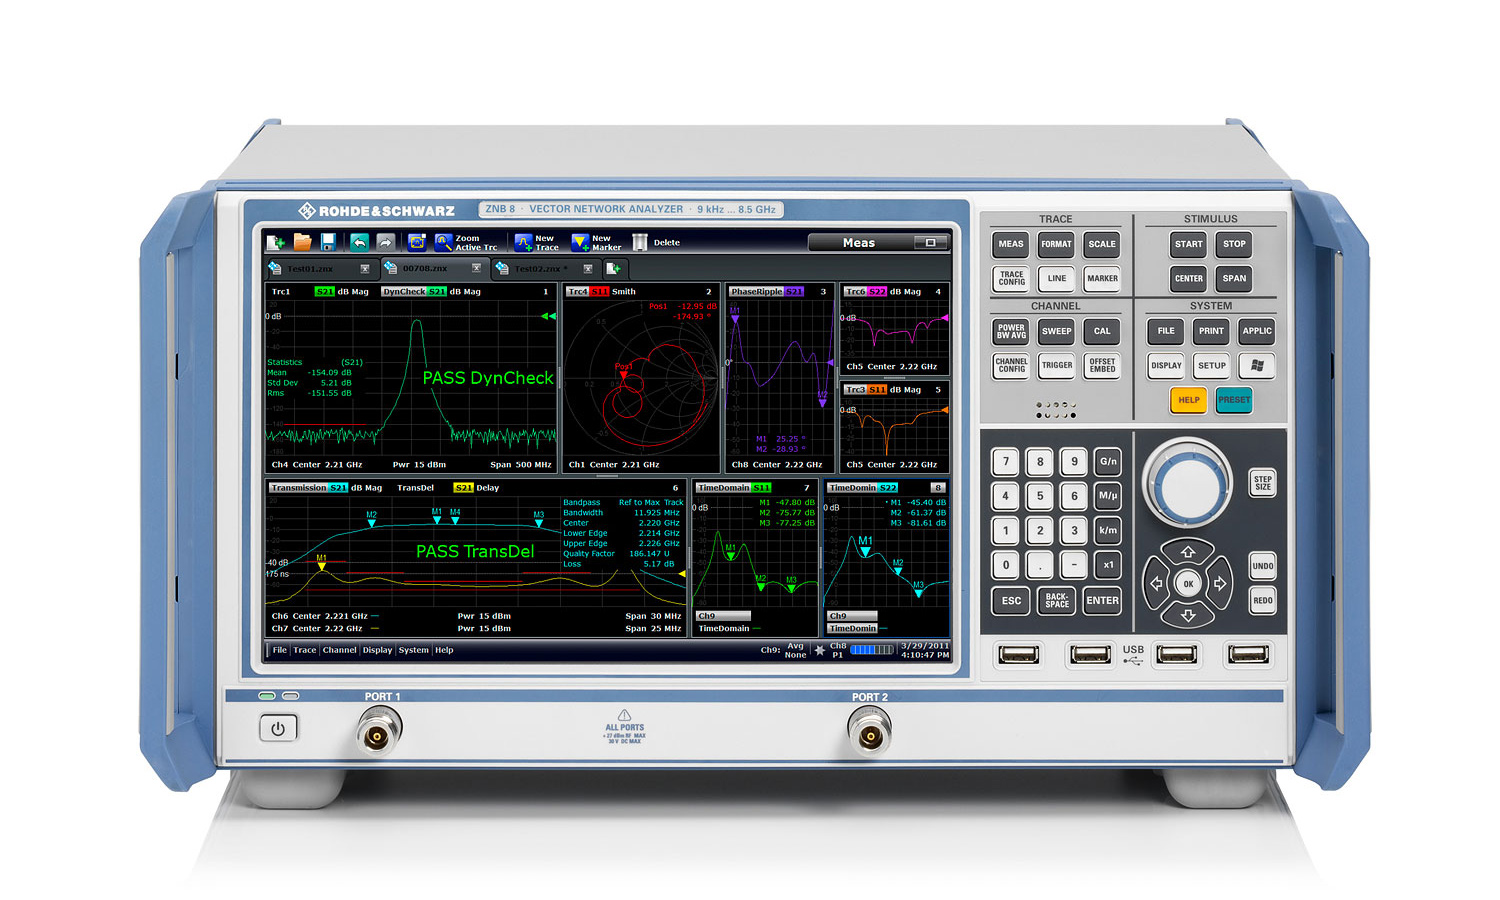Save using the floppy disk icon
The height and width of the screenshot is (900, 1500).
tap(327, 242)
